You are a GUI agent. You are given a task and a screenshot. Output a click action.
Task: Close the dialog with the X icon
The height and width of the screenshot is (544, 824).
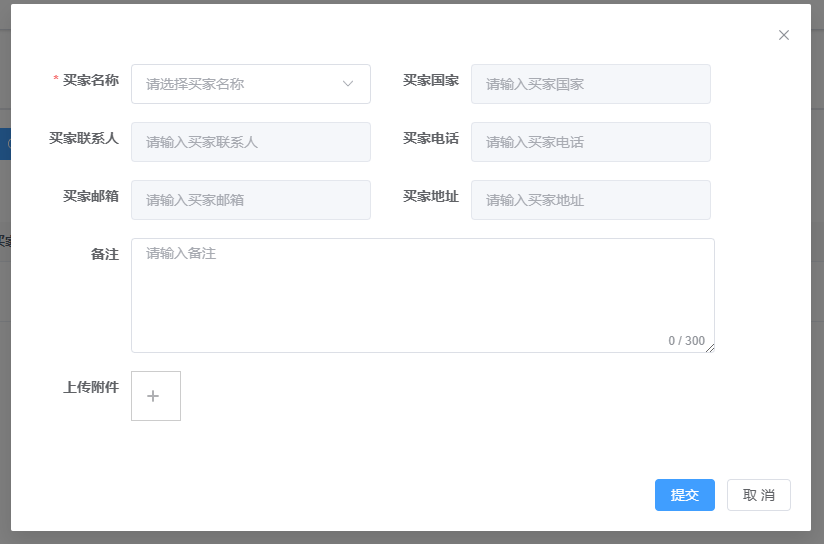(784, 35)
